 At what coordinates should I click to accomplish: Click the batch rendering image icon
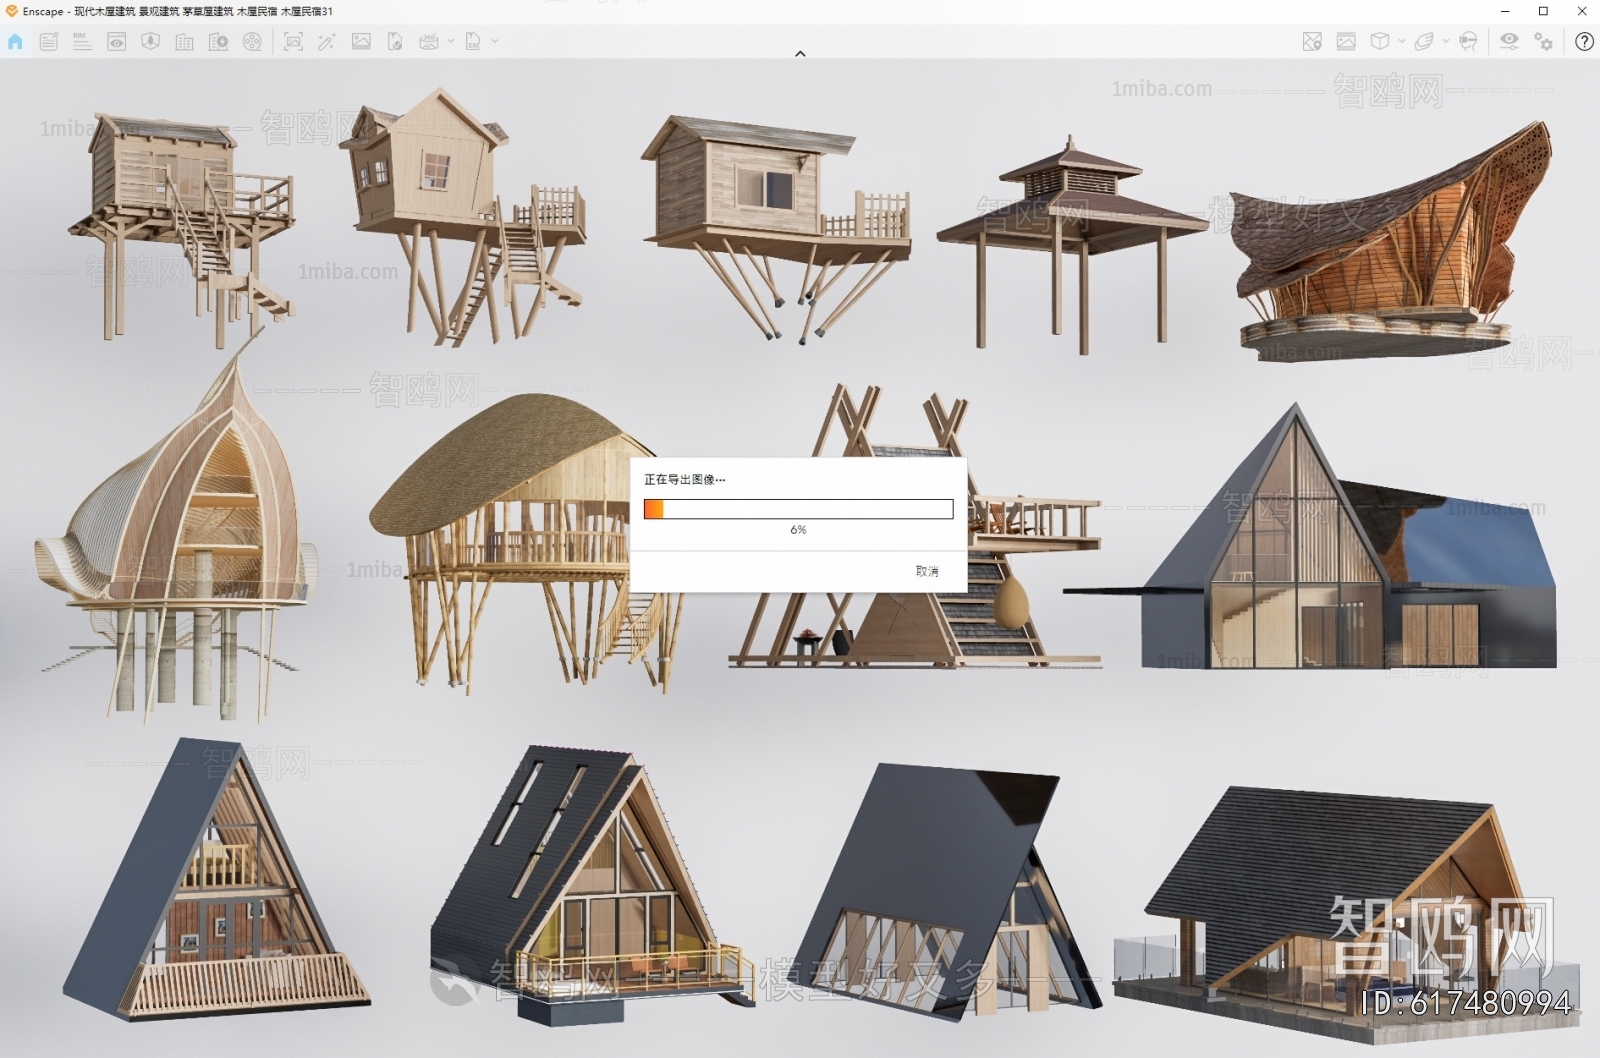pyautogui.click(x=361, y=42)
